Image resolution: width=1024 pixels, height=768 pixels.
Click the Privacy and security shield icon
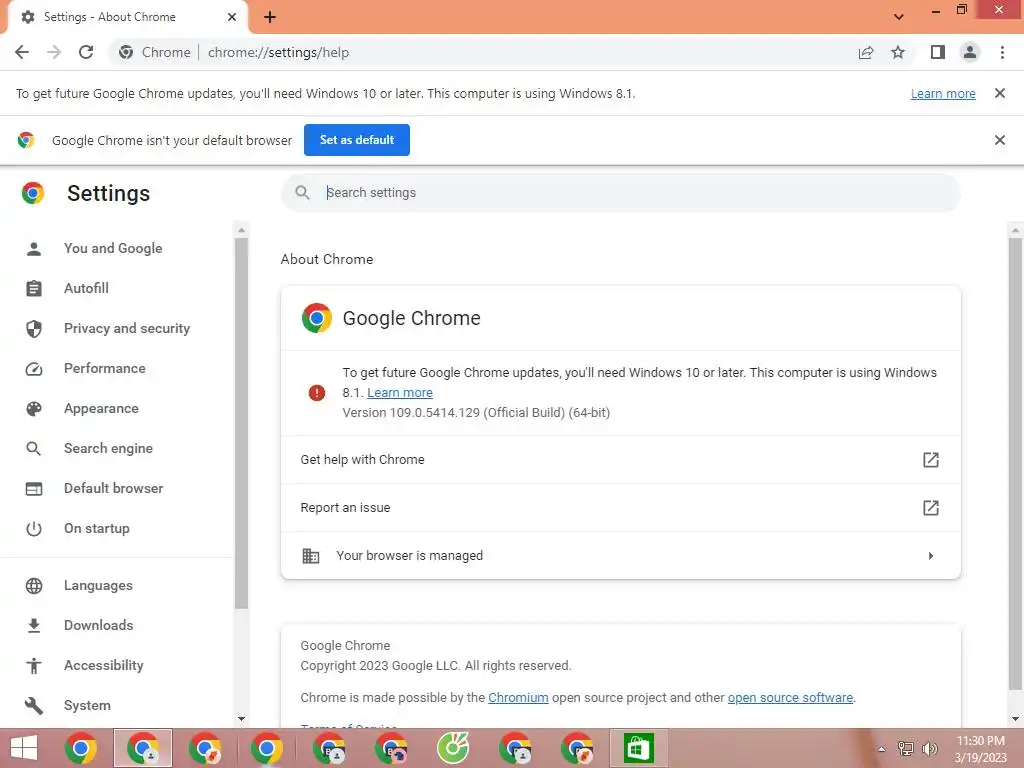click(34, 328)
